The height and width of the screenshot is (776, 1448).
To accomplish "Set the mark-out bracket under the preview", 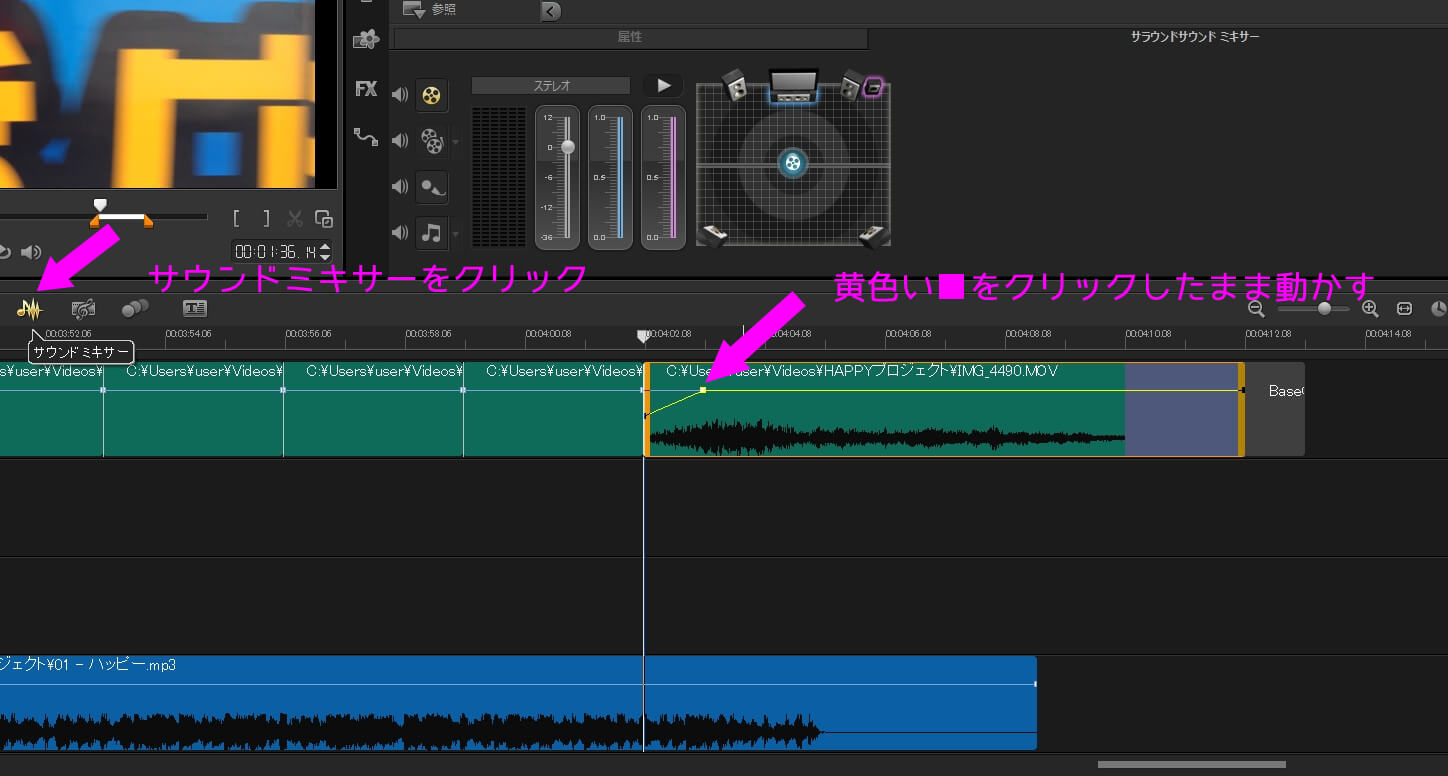I will (266, 218).
